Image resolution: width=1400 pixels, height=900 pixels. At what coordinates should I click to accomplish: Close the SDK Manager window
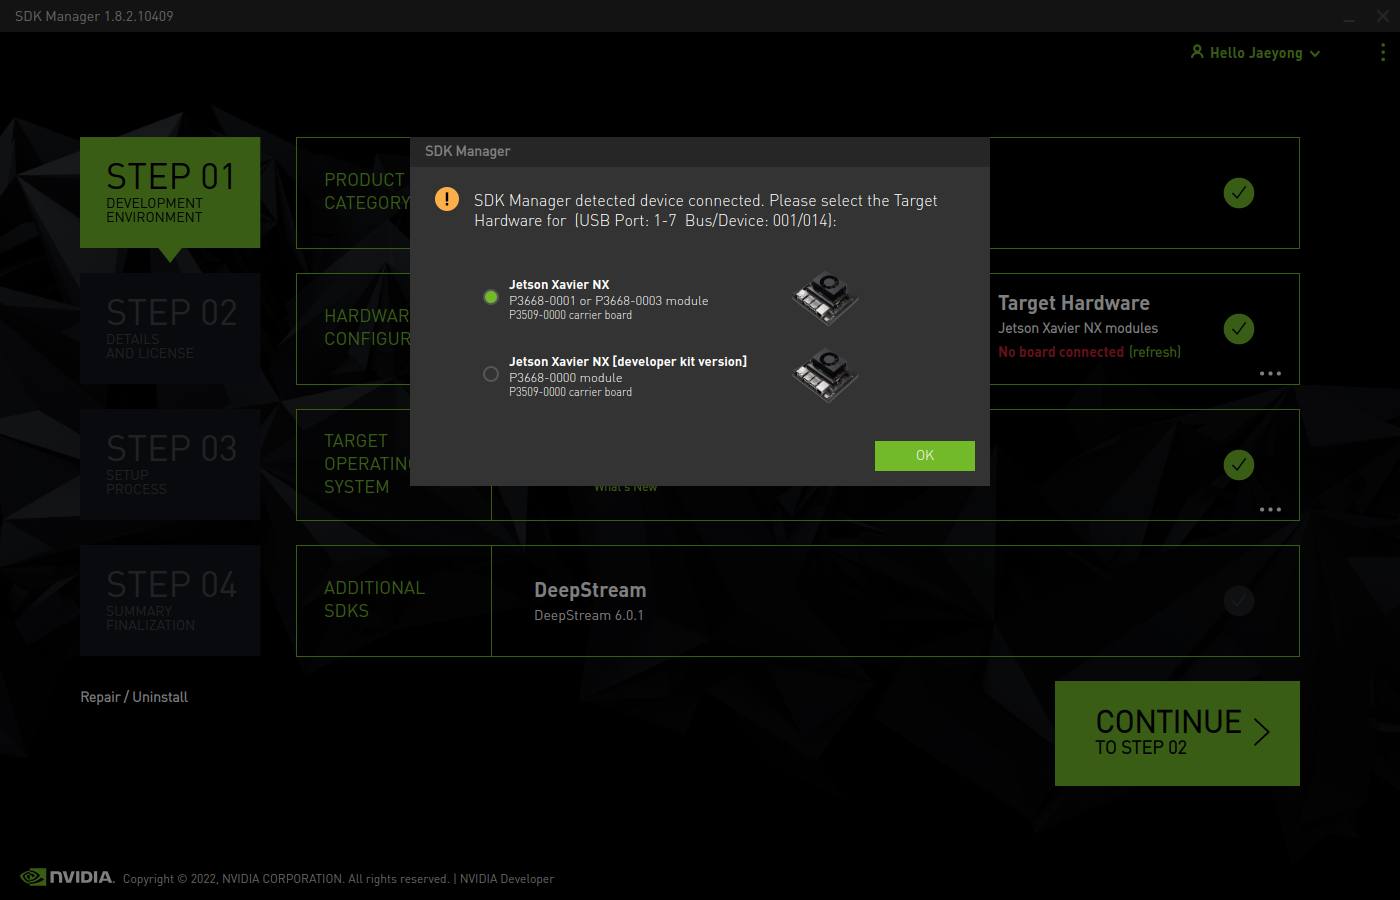point(1383,16)
